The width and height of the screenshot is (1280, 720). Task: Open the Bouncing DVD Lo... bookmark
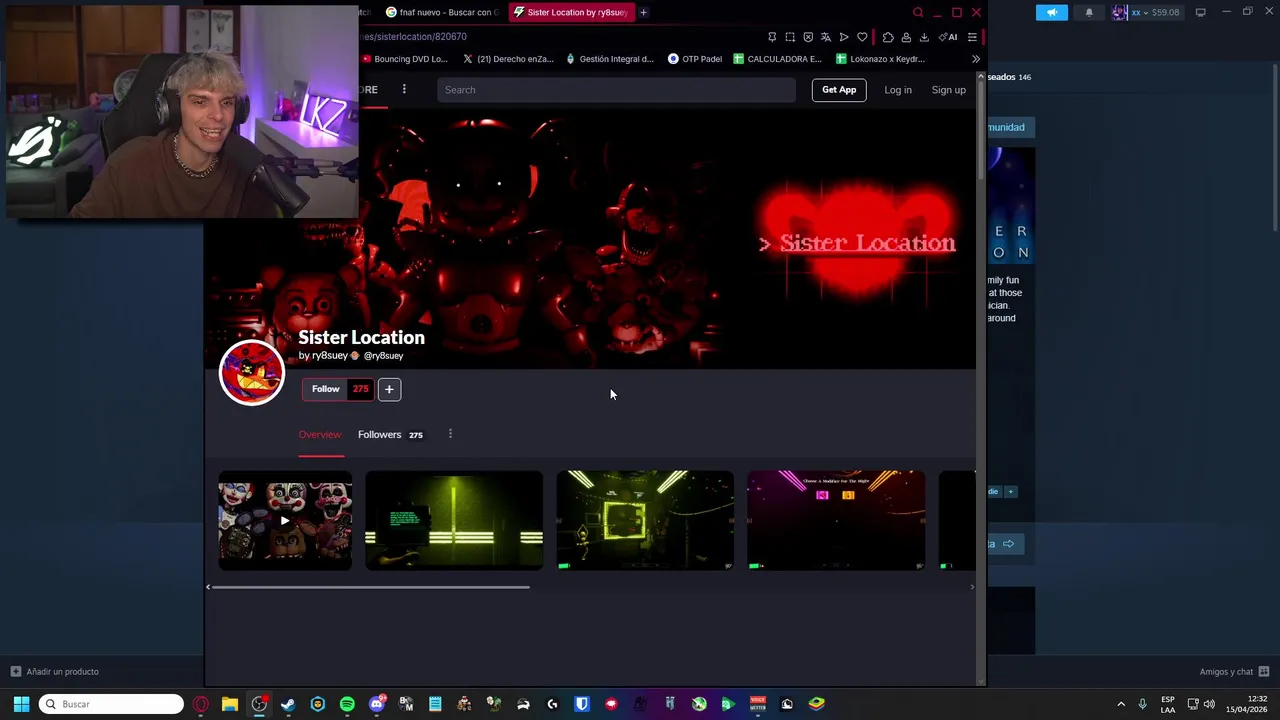[405, 59]
